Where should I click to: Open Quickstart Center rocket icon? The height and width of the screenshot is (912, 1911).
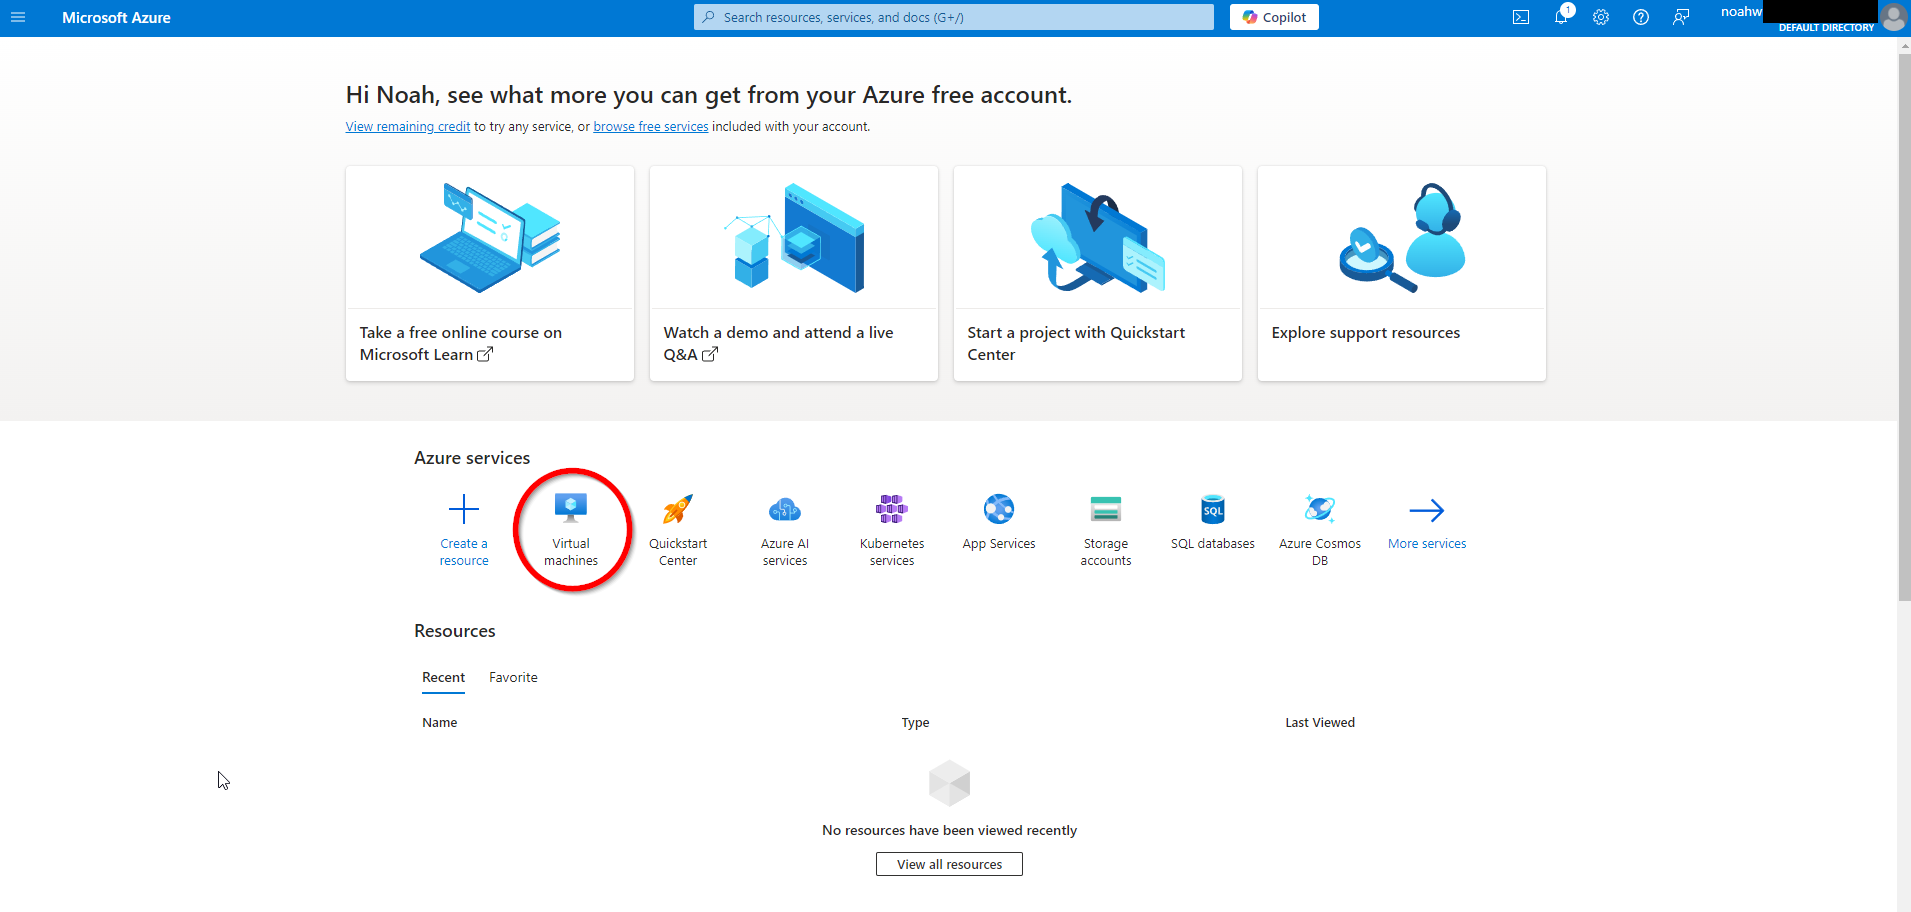pos(678,510)
